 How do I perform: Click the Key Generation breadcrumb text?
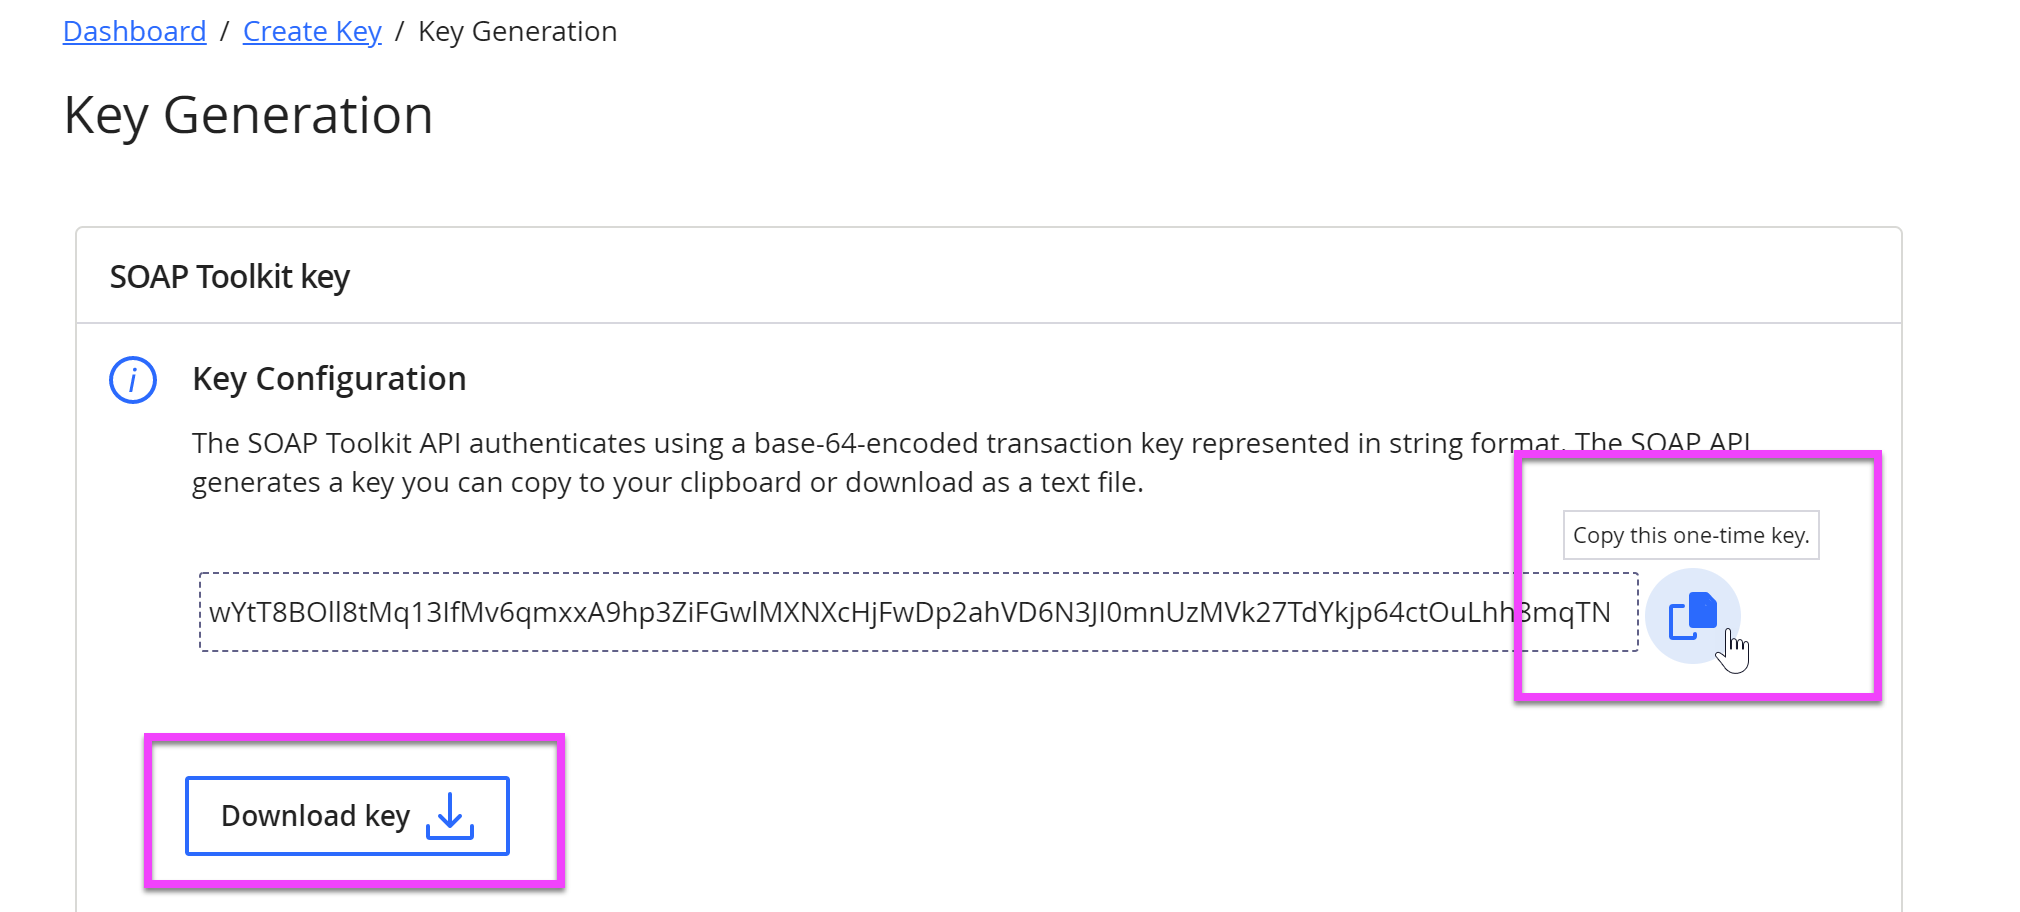517,32
